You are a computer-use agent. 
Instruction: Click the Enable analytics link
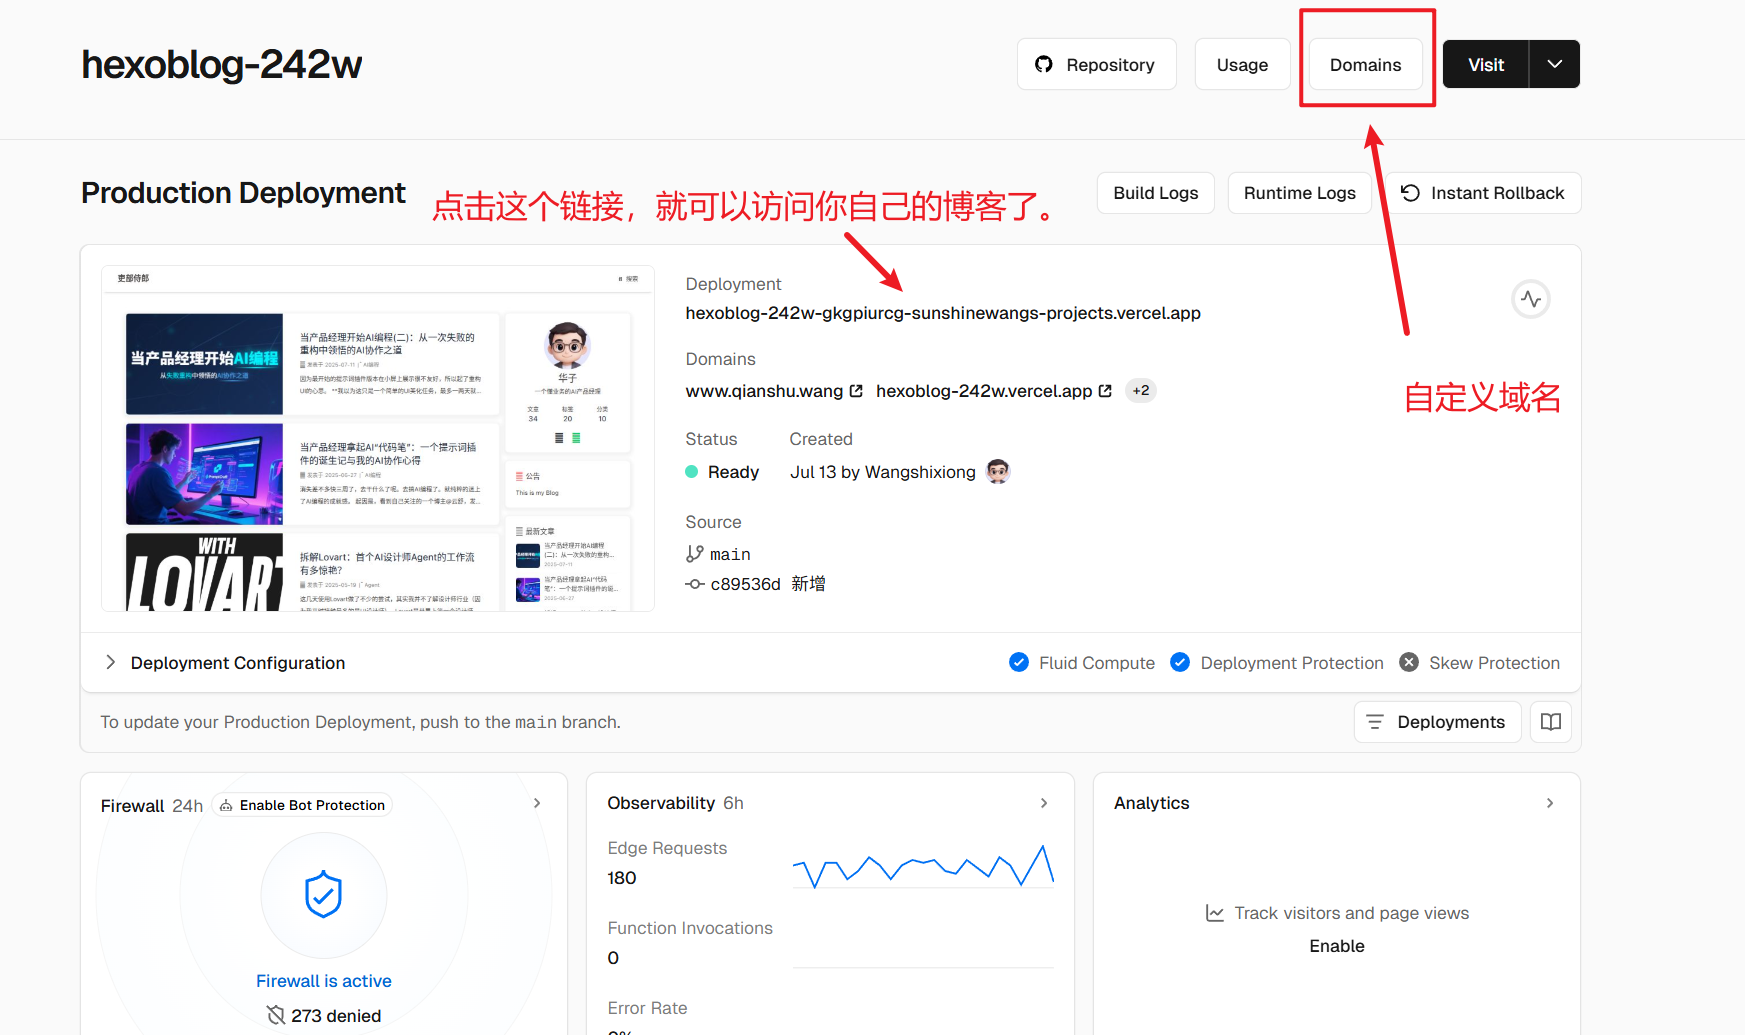1337,946
